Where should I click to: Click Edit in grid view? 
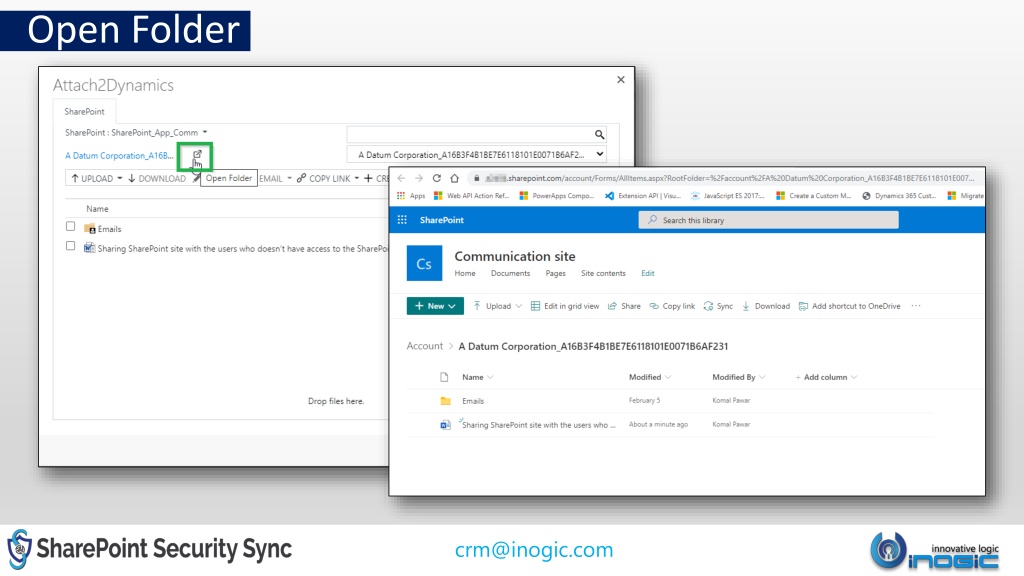click(x=565, y=306)
